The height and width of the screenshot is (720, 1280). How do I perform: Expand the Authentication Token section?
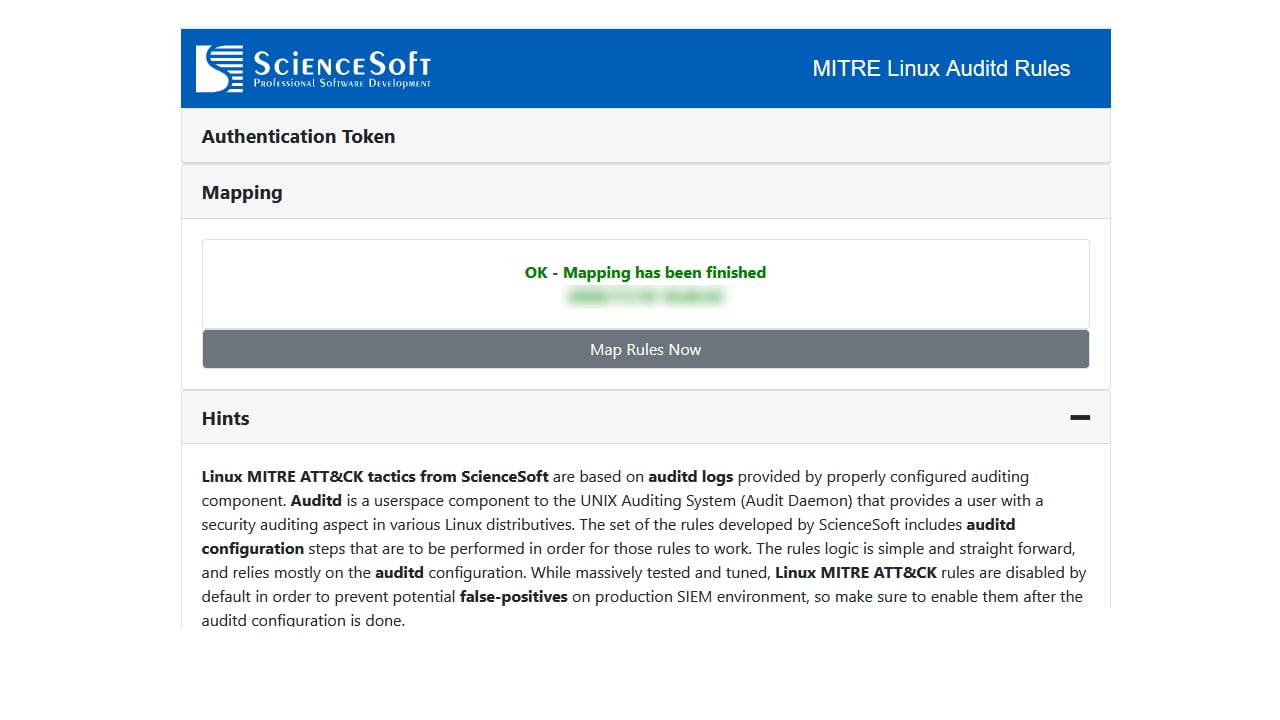tap(298, 136)
